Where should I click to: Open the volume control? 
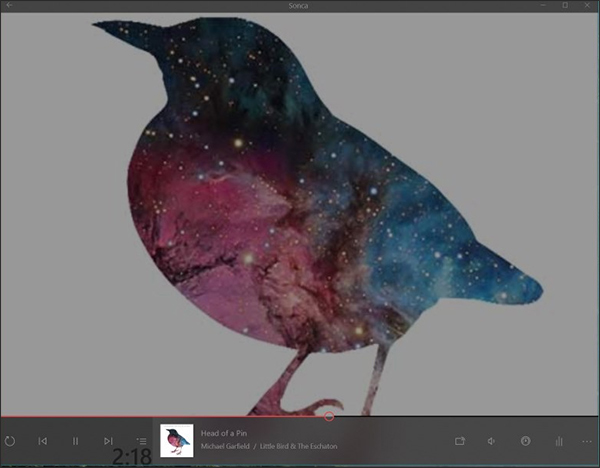tap(492, 441)
